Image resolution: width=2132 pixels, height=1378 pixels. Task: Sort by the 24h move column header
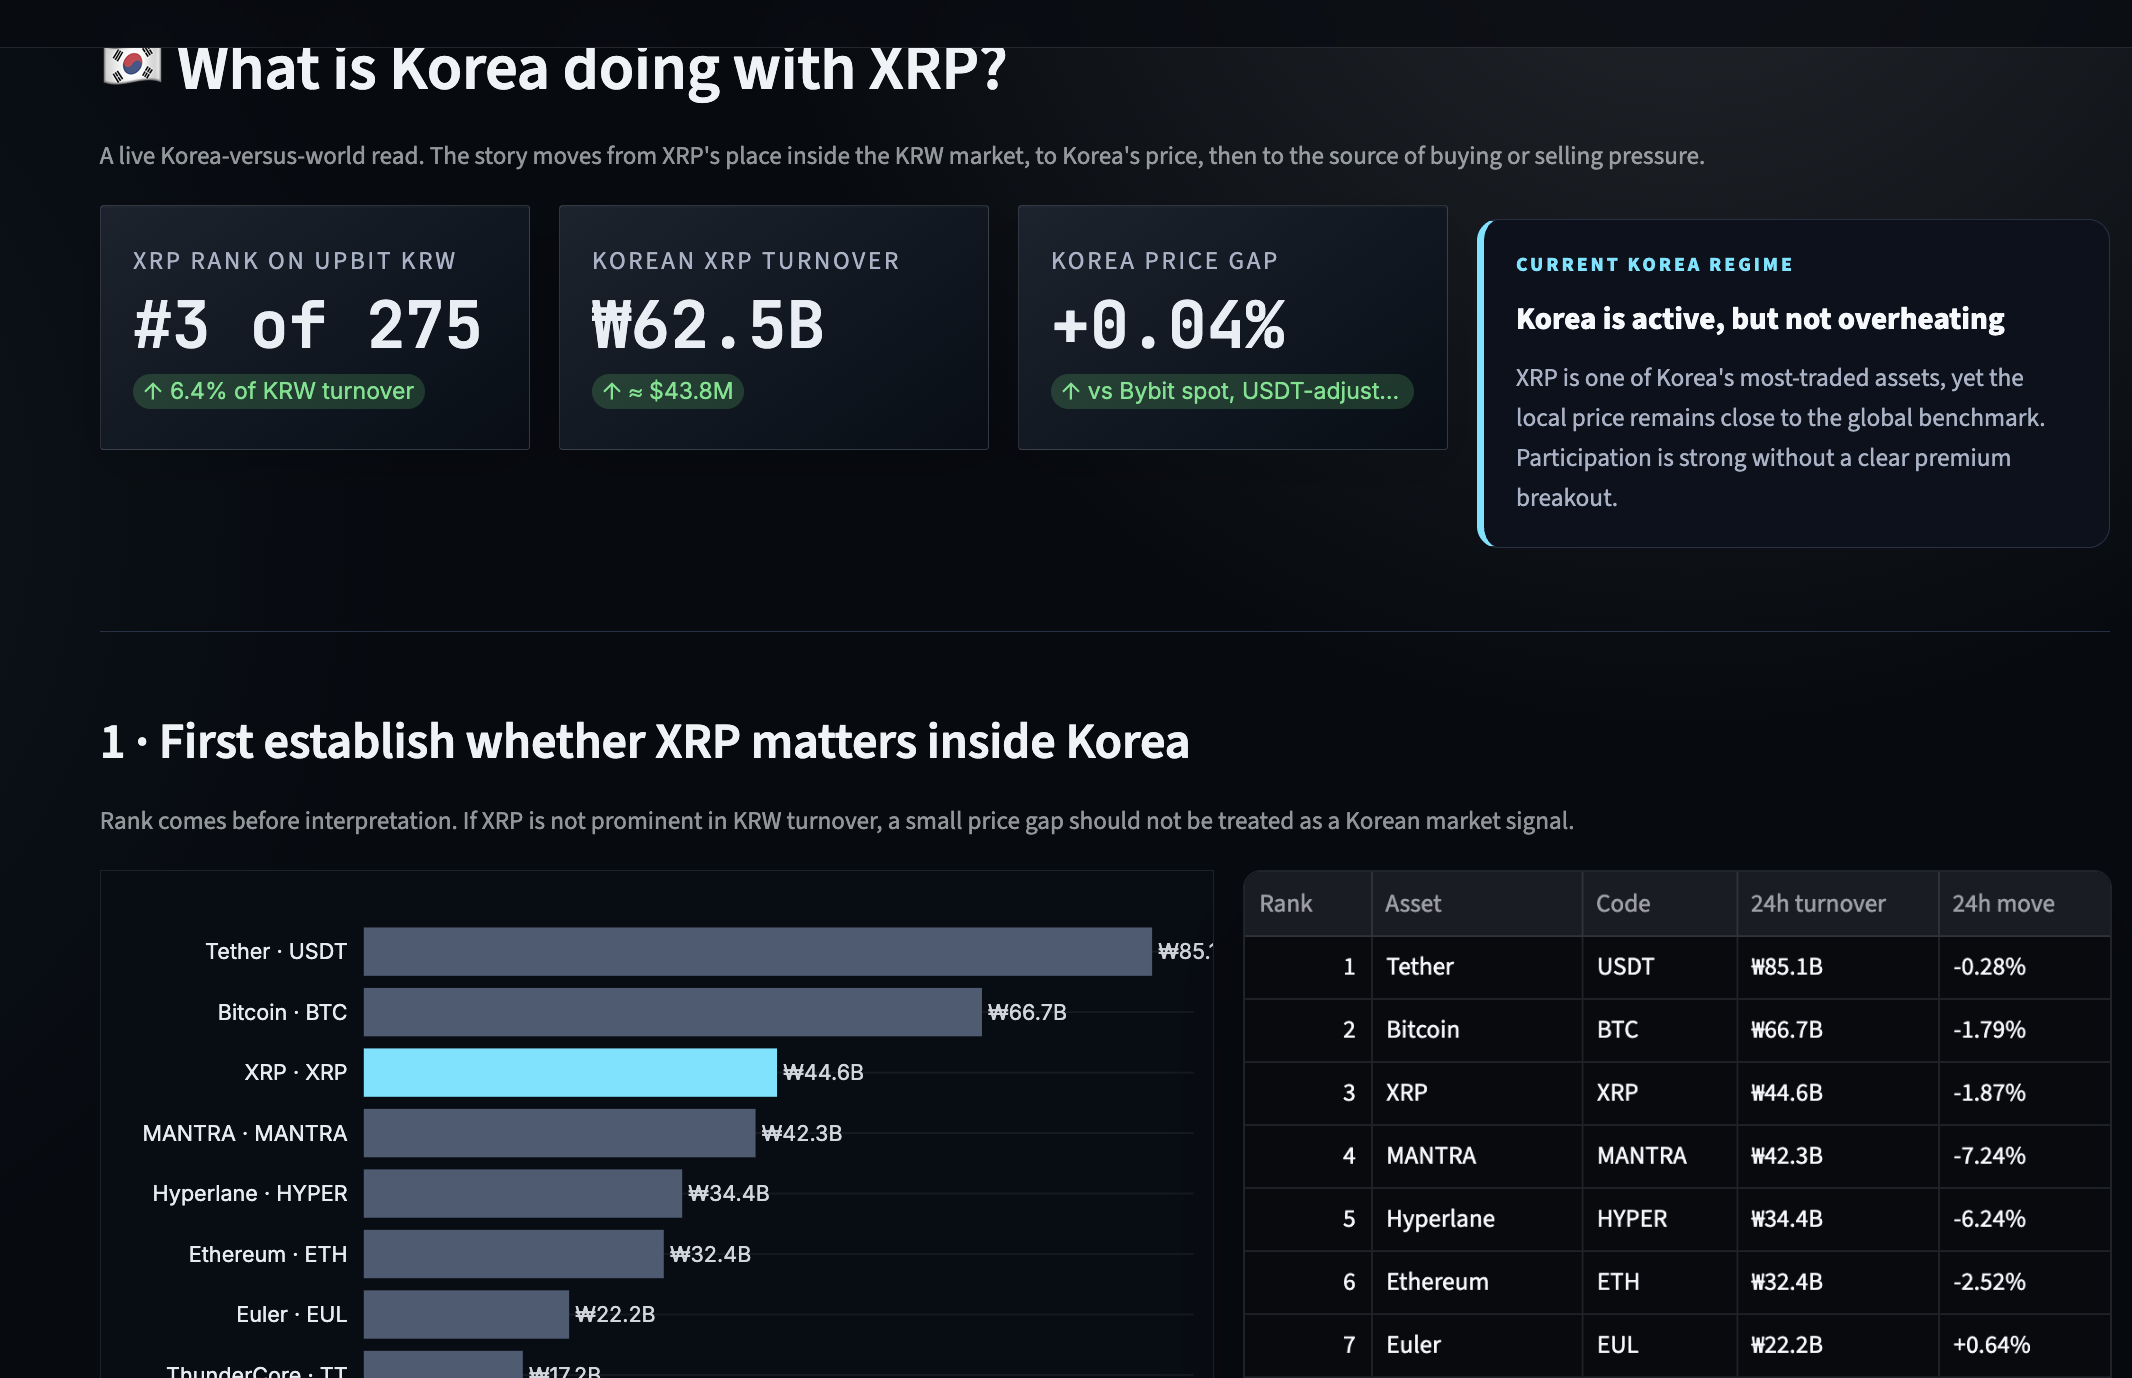(x=2024, y=904)
